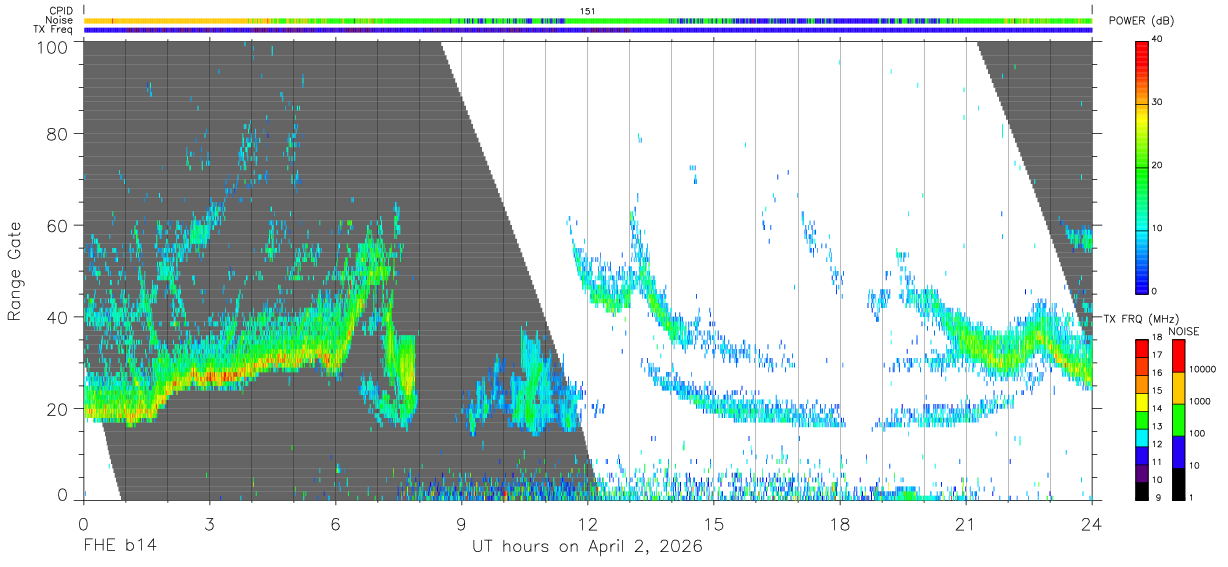Click the 13 MHz frequency scale label
Viewport: 1228px width, 567px height.
tap(1158, 427)
